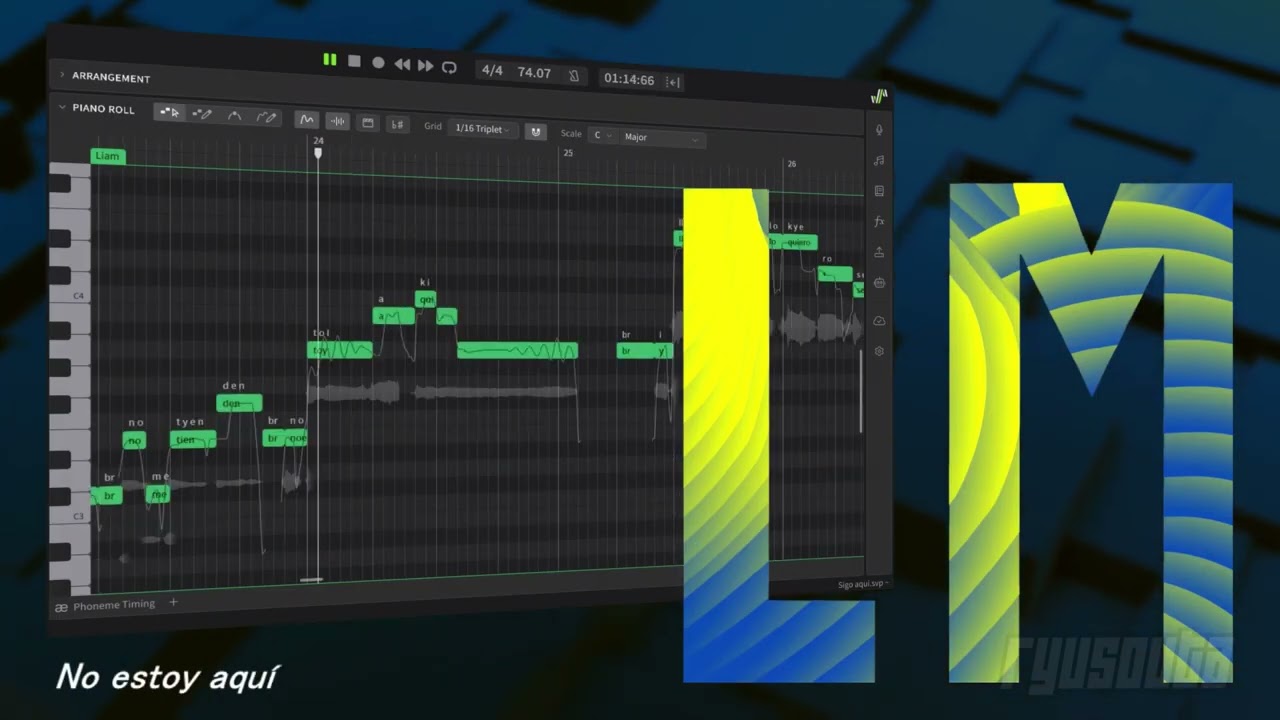Open the AI Retakes robot icon
Image resolution: width=1280 pixels, height=720 pixels.
coord(879,283)
